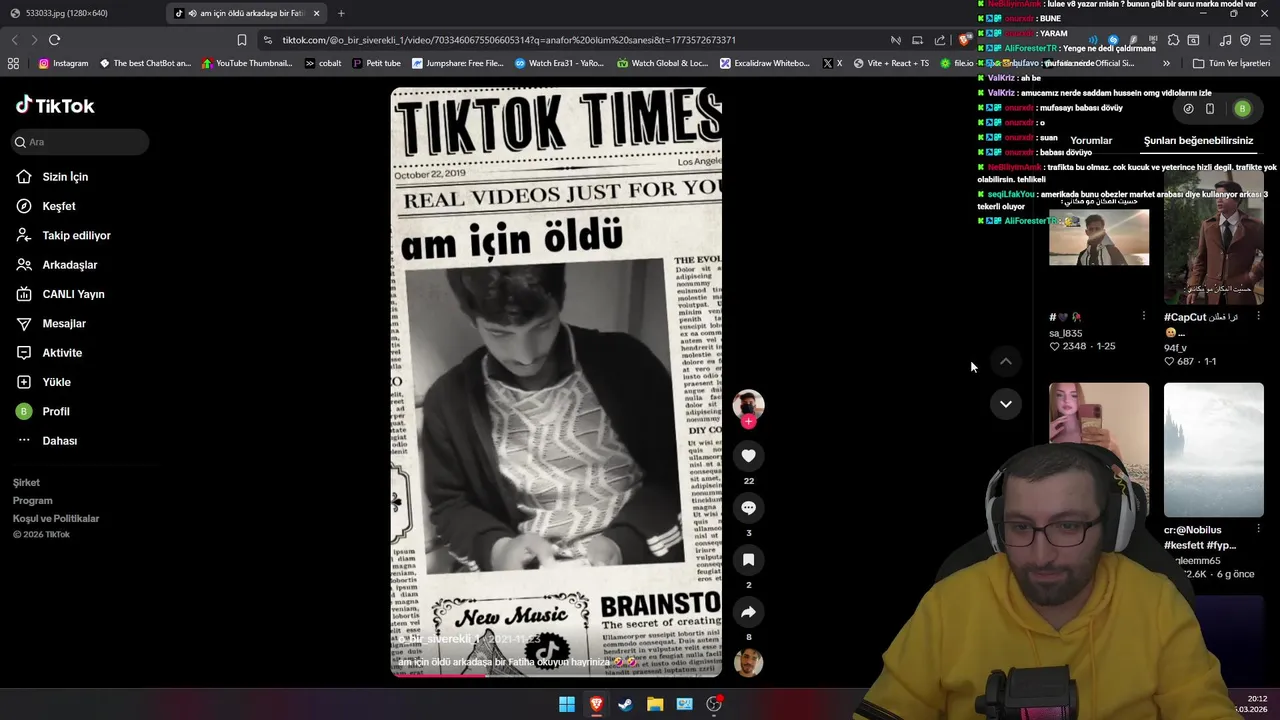Switch to Şunları beğenebilirsiniz tab
Screen dimensions: 1280x720
[x=1198, y=141]
